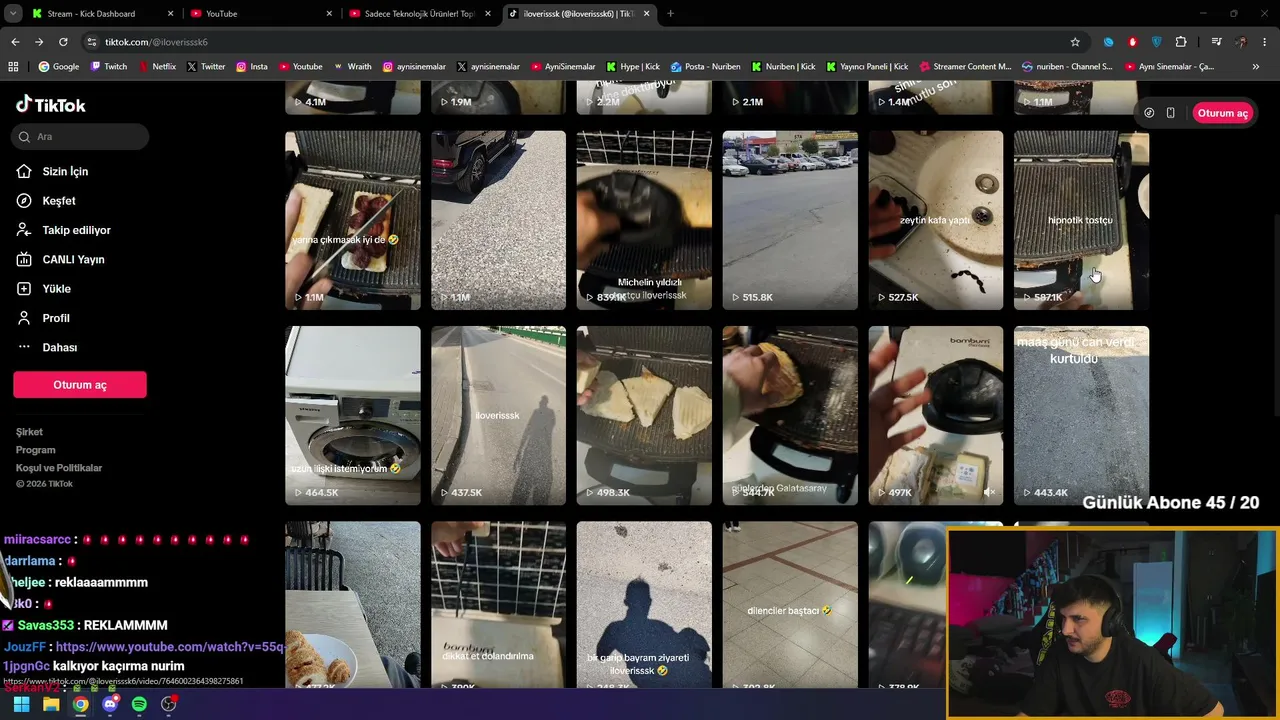Open the tab search dropdown arrow
Viewport: 1280px width, 720px height.
click(13, 14)
